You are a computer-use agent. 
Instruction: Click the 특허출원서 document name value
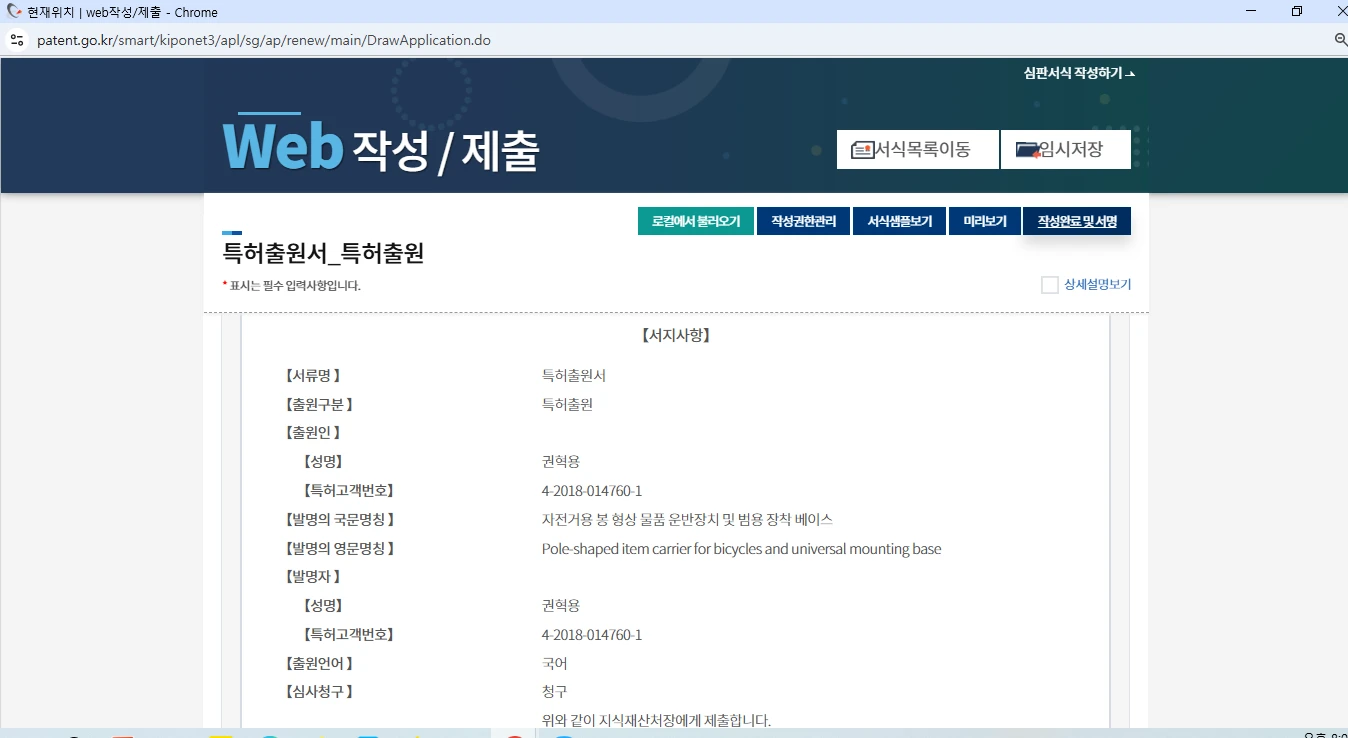pyautogui.click(x=574, y=376)
